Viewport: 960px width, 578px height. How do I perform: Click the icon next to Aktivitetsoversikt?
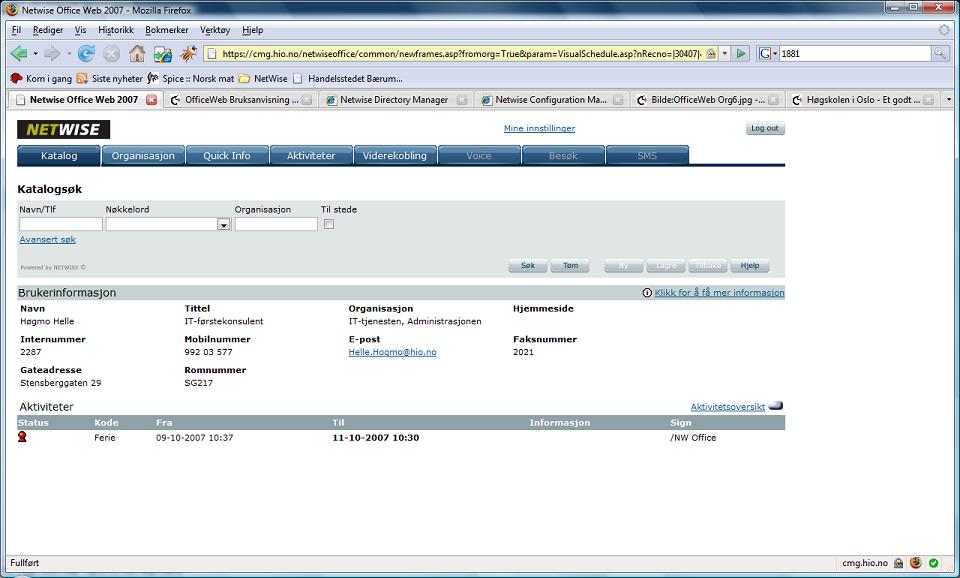click(776, 406)
